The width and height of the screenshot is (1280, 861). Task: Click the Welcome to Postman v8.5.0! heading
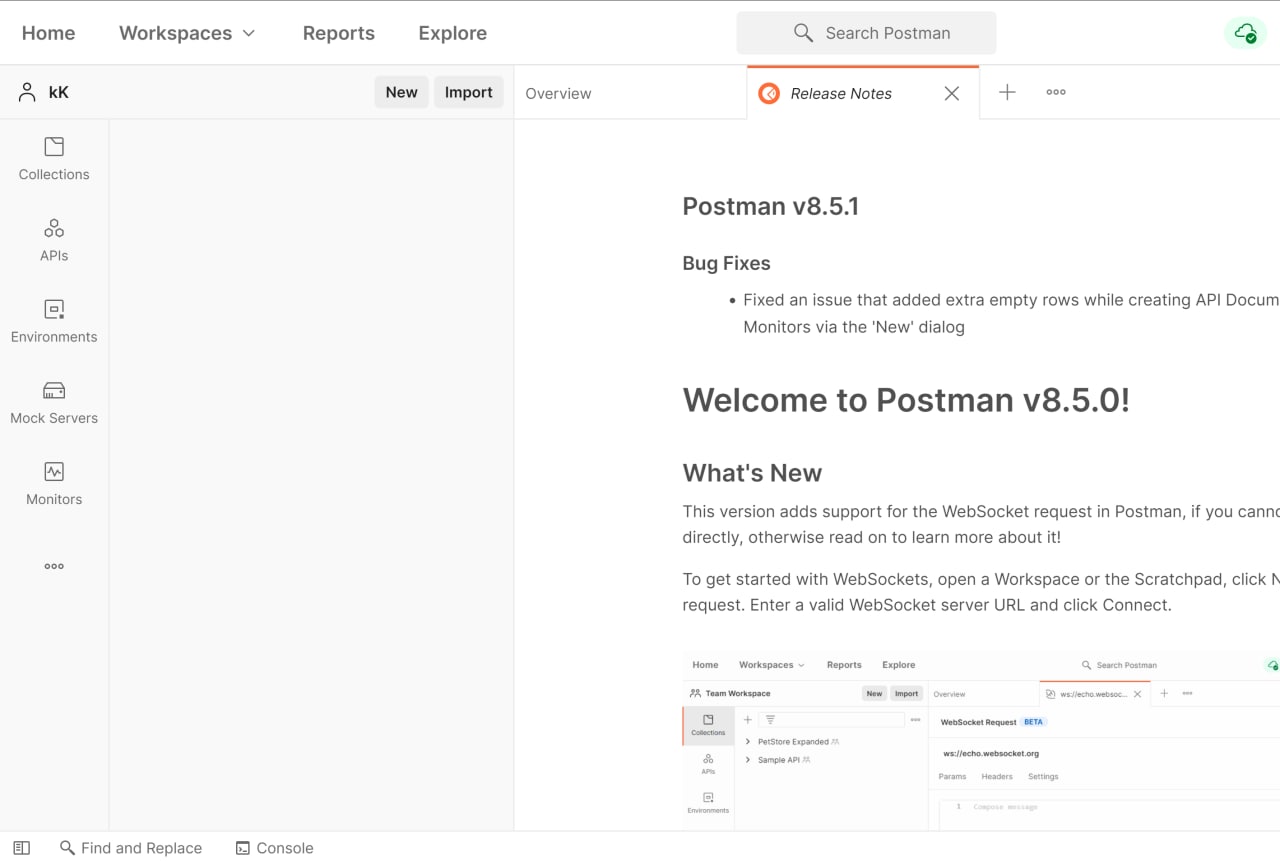[906, 400]
